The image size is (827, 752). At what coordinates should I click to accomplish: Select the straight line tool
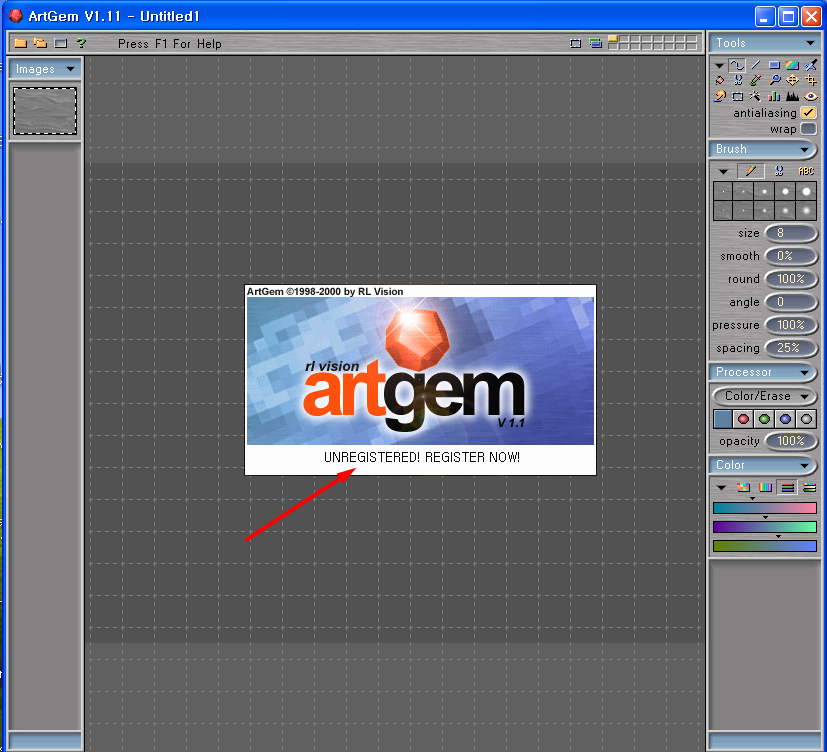pos(756,65)
